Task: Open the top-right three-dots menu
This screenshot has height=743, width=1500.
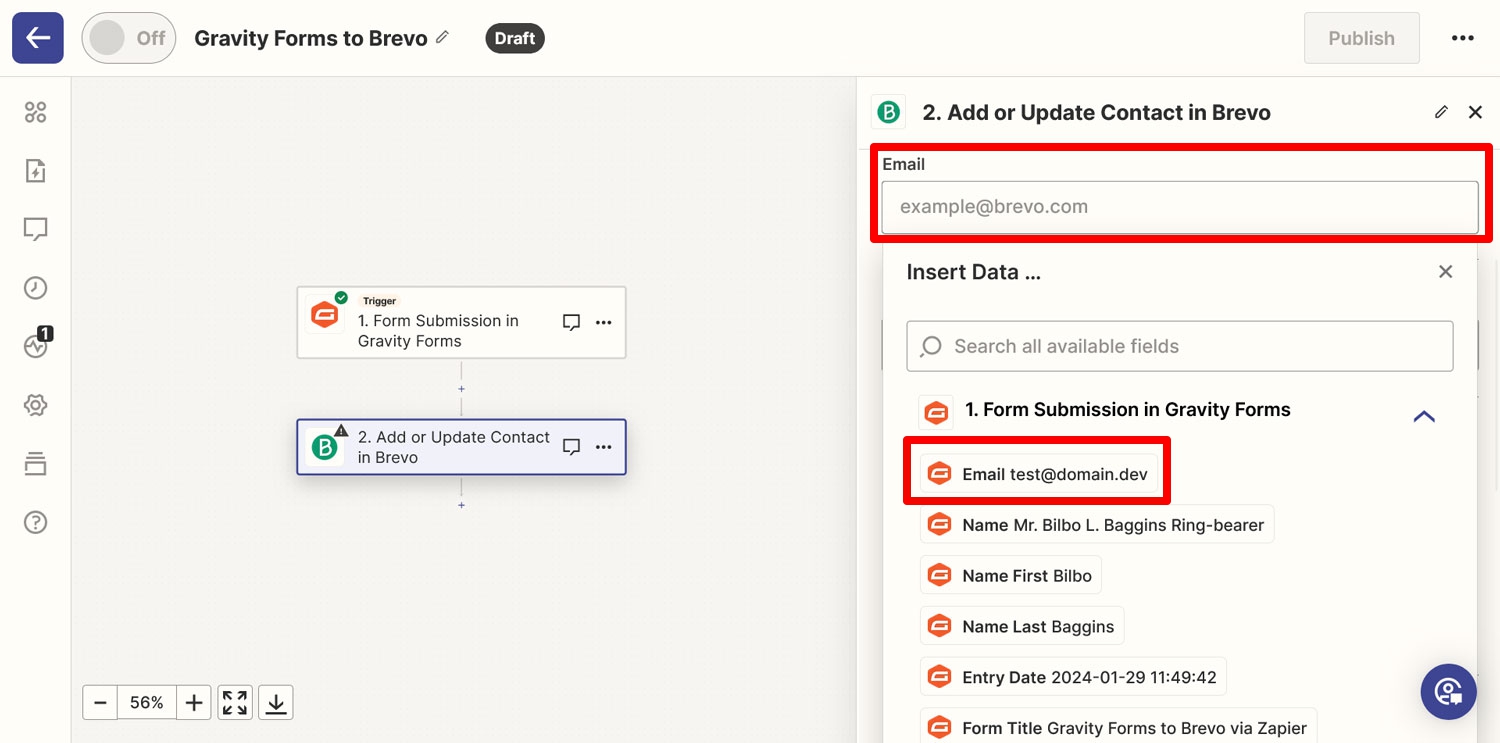Action: click(1462, 38)
